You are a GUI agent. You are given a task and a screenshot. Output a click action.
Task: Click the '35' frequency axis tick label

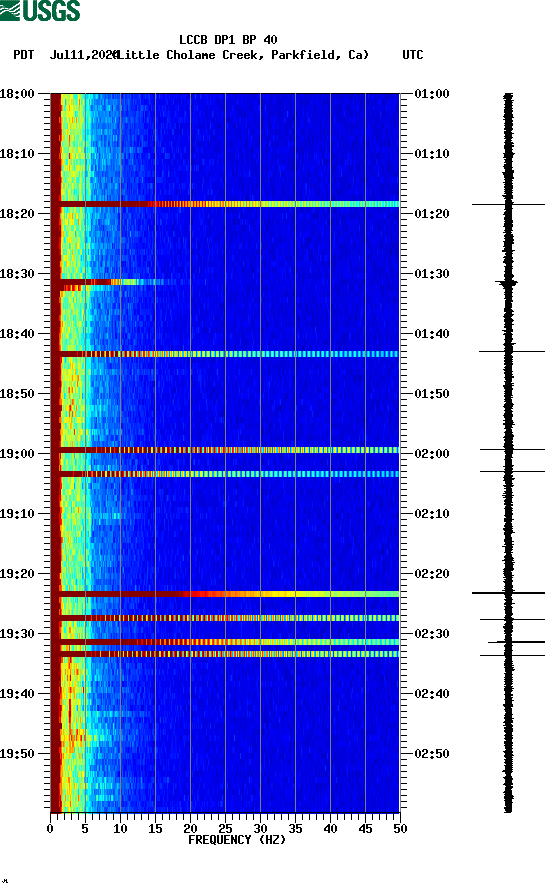295,829
